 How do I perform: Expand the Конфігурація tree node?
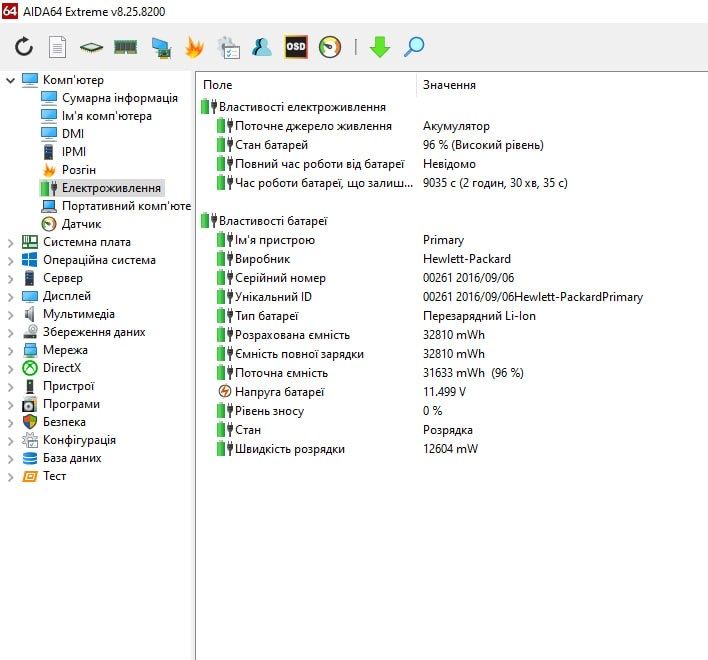click(x=10, y=441)
